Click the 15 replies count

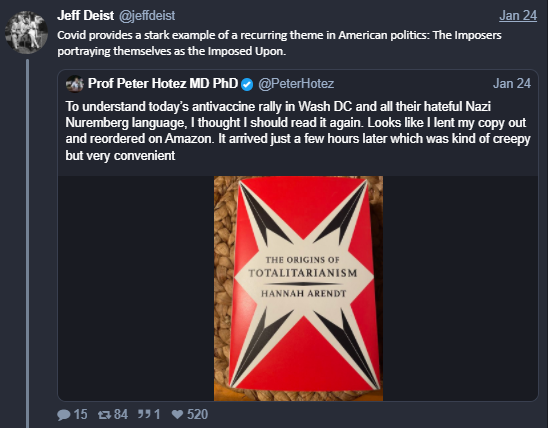coord(80,415)
